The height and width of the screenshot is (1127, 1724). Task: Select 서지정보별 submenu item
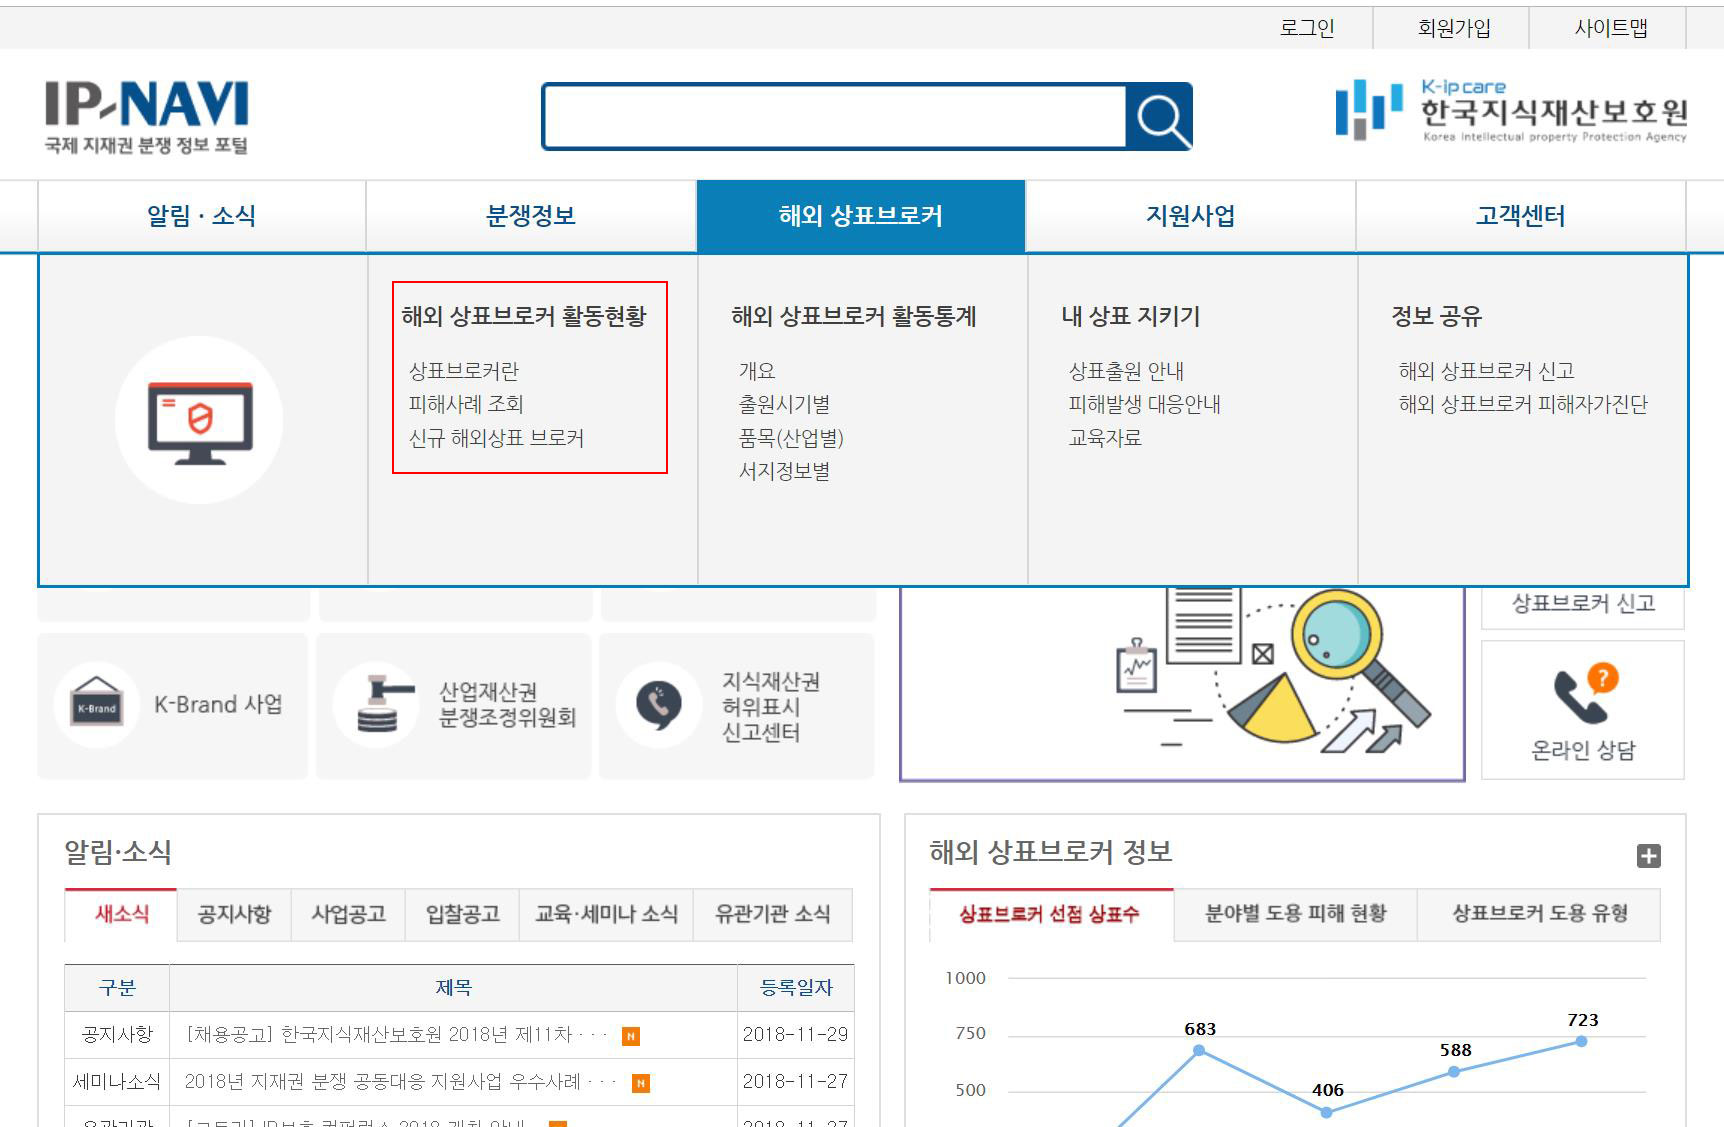(784, 471)
